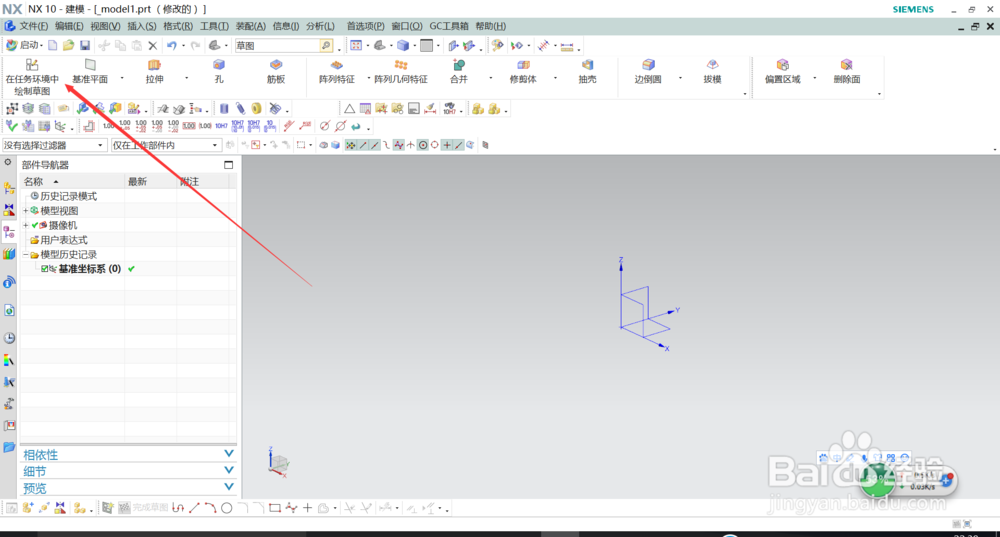The width and height of the screenshot is (1000, 537).
Task: Collapse the 模型历史记录 tree node
Action: coord(26,254)
